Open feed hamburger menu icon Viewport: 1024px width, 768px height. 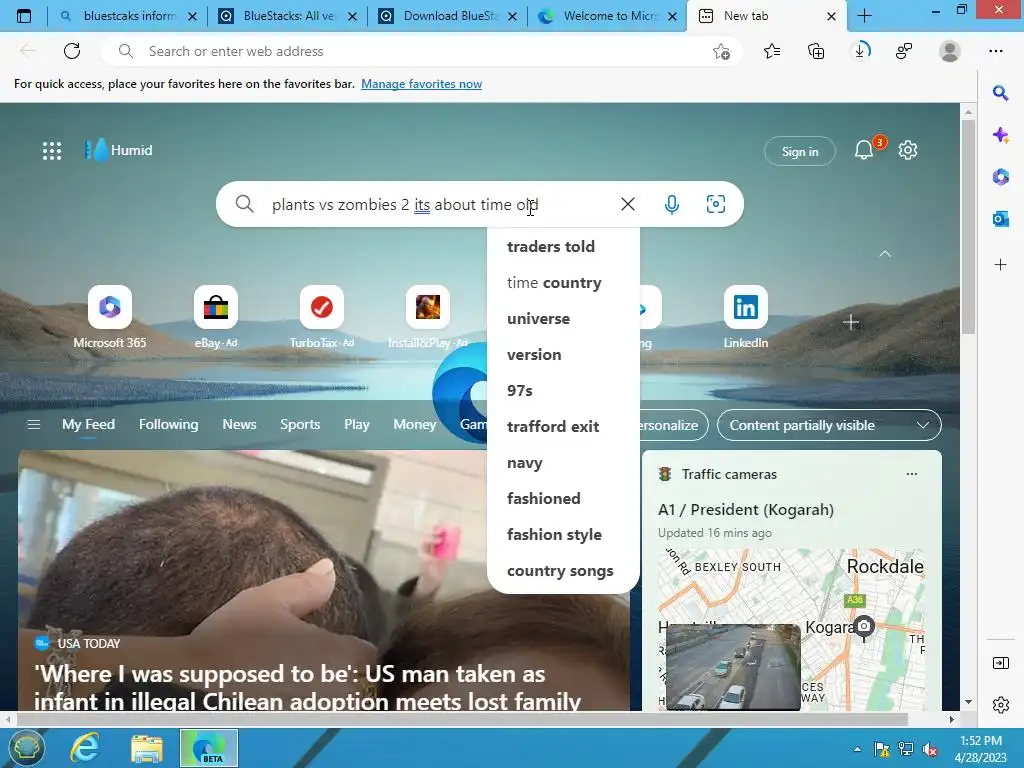point(34,425)
